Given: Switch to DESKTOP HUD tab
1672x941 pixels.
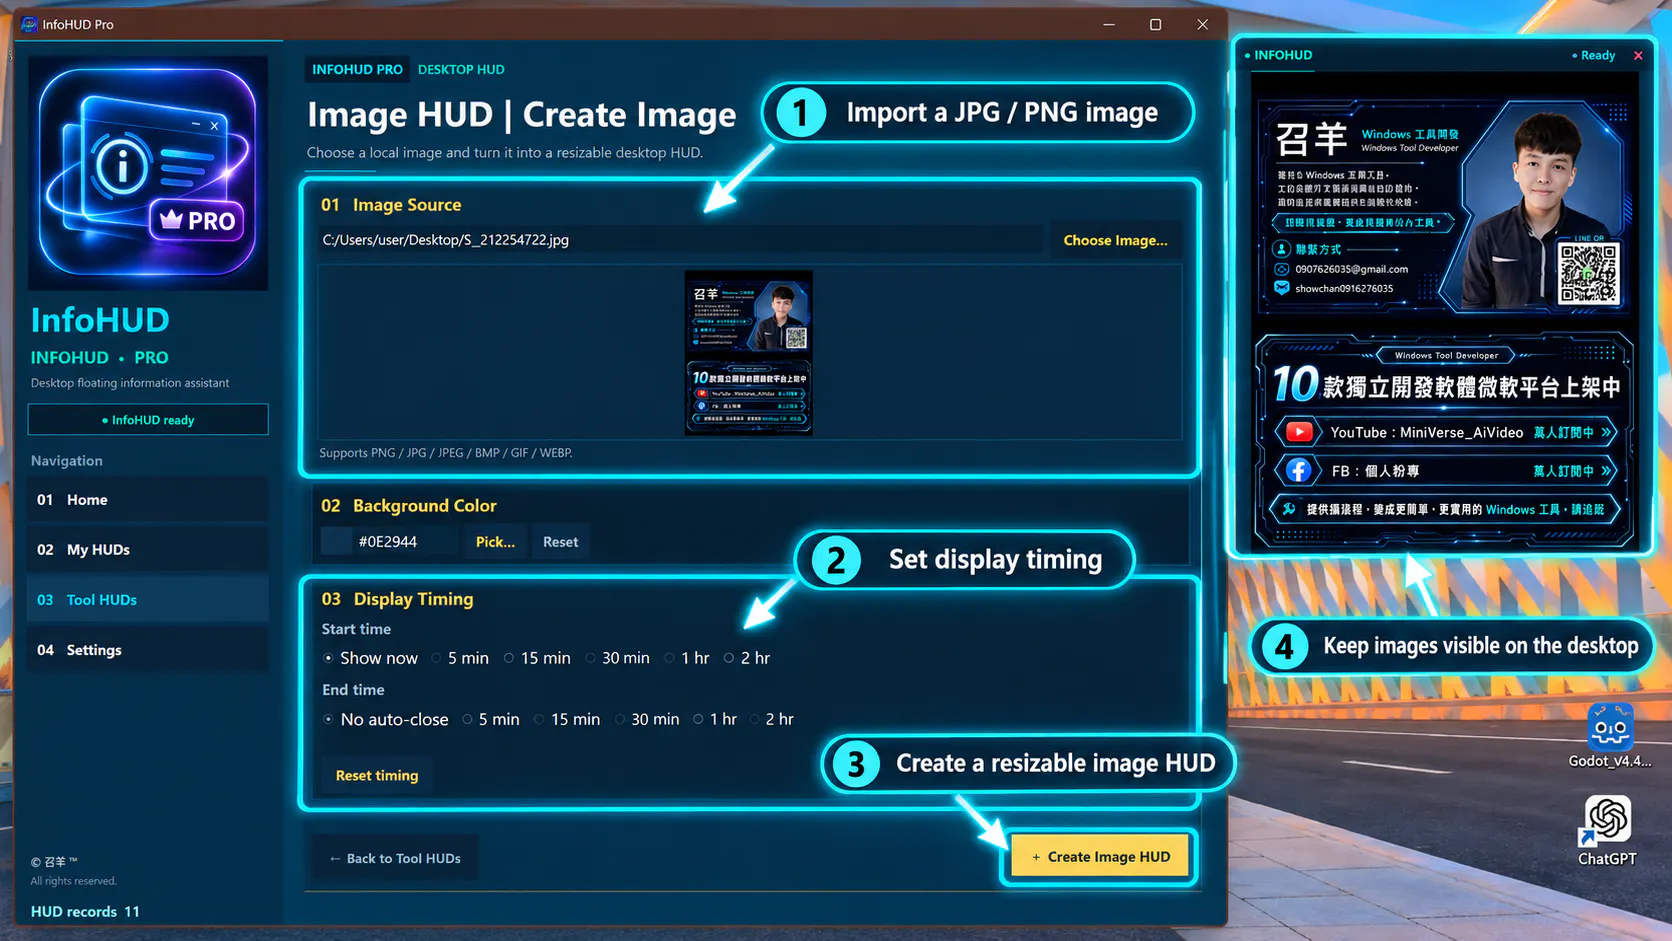Looking at the screenshot, I should [461, 69].
